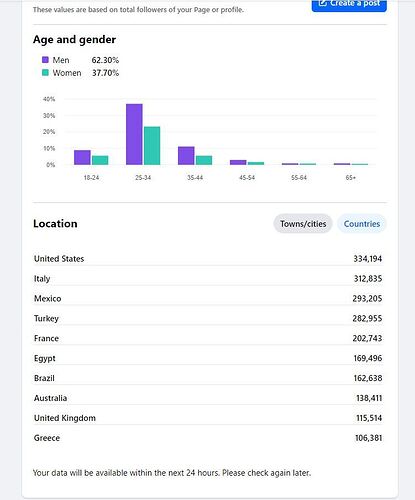Click the Mexico location row
This screenshot has width=415, height=500.
coord(208,299)
